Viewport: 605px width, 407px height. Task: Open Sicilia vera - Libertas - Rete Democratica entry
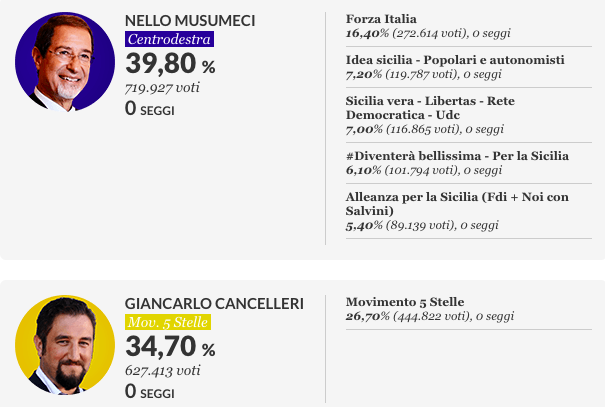[469, 115]
